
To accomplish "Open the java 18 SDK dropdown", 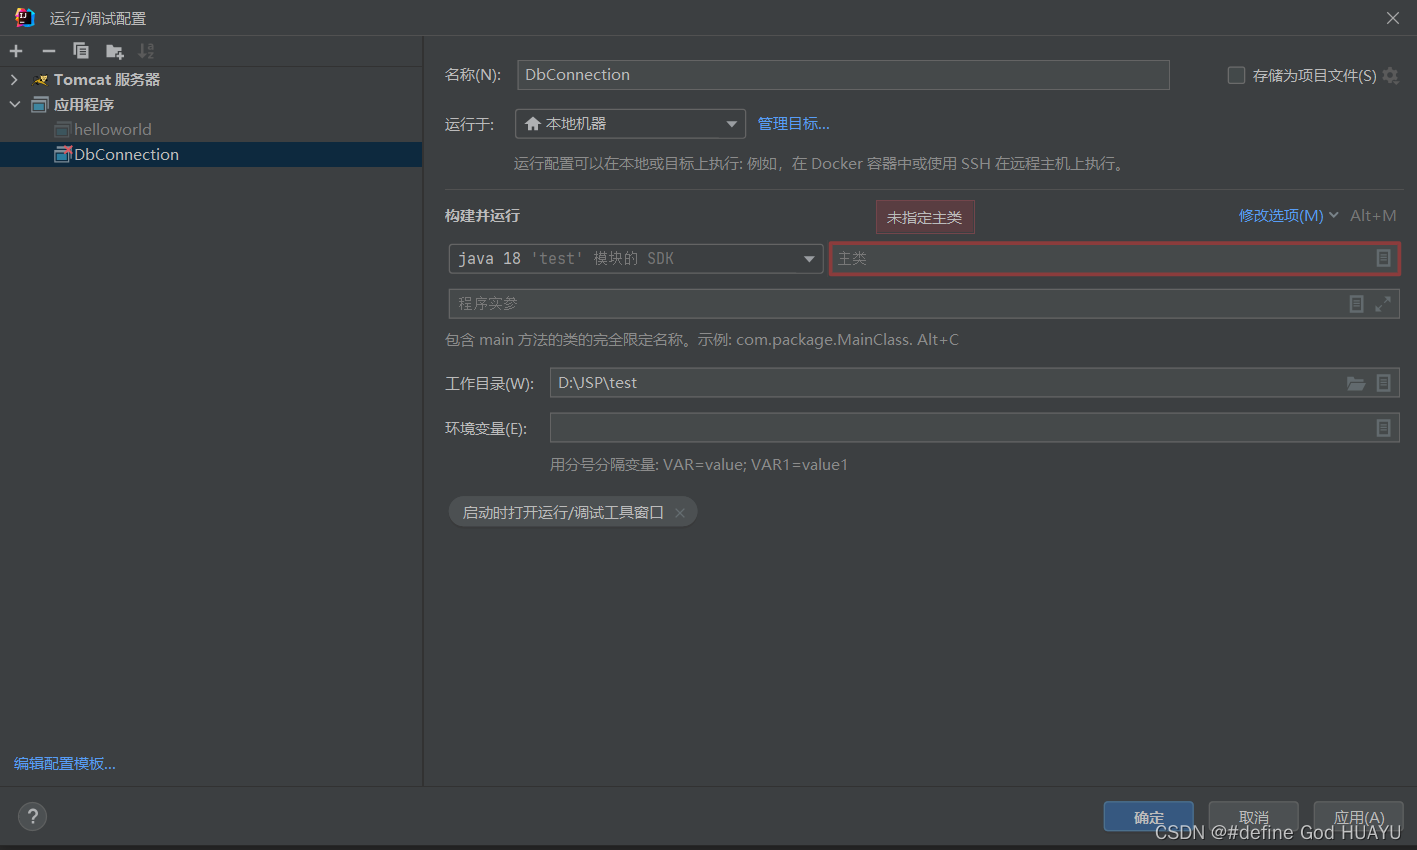I will click(809, 258).
